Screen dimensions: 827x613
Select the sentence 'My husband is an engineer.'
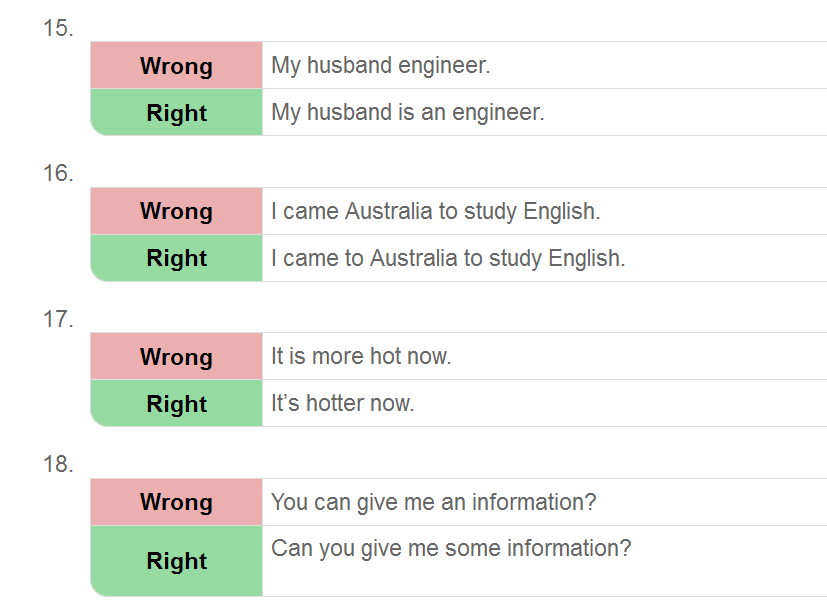click(408, 112)
